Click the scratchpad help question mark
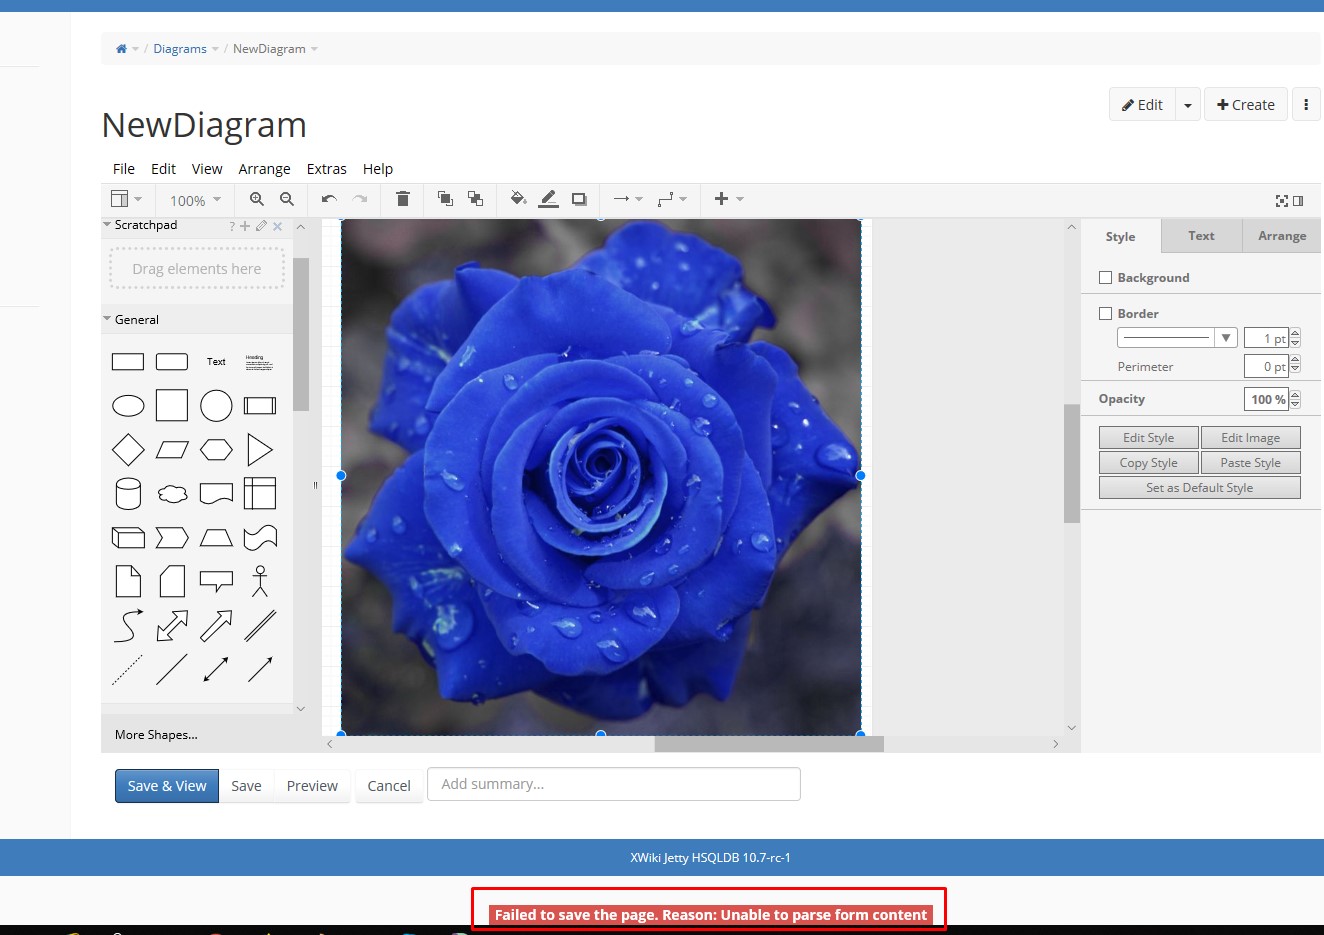The image size is (1324, 935). point(232,227)
